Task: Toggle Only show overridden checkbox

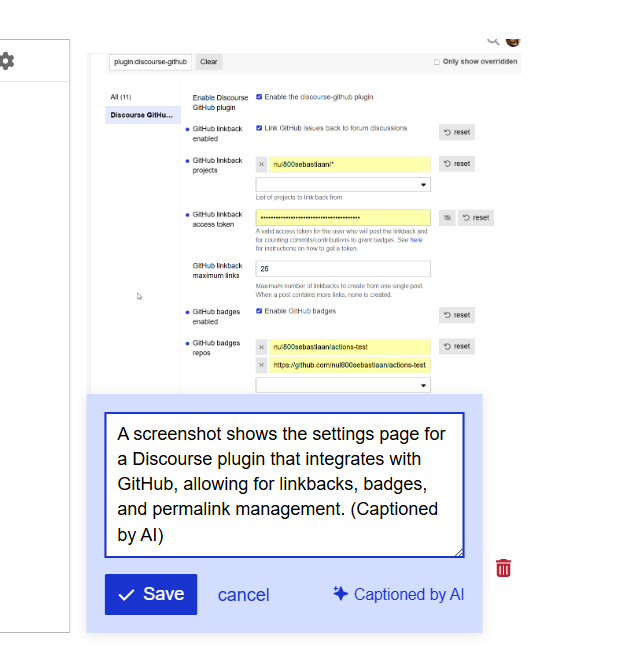Action: coord(437,62)
